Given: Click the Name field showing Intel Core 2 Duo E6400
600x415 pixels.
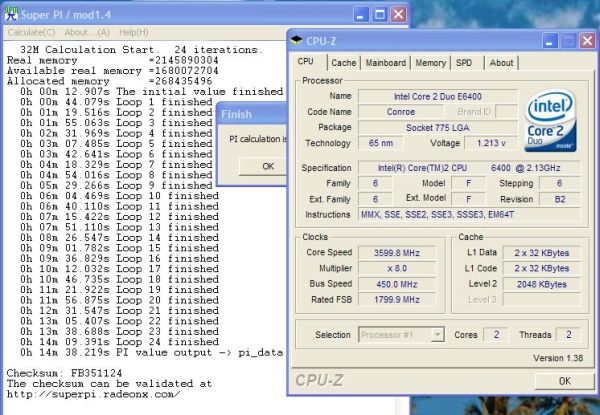Looking at the screenshot, I should point(438,96).
